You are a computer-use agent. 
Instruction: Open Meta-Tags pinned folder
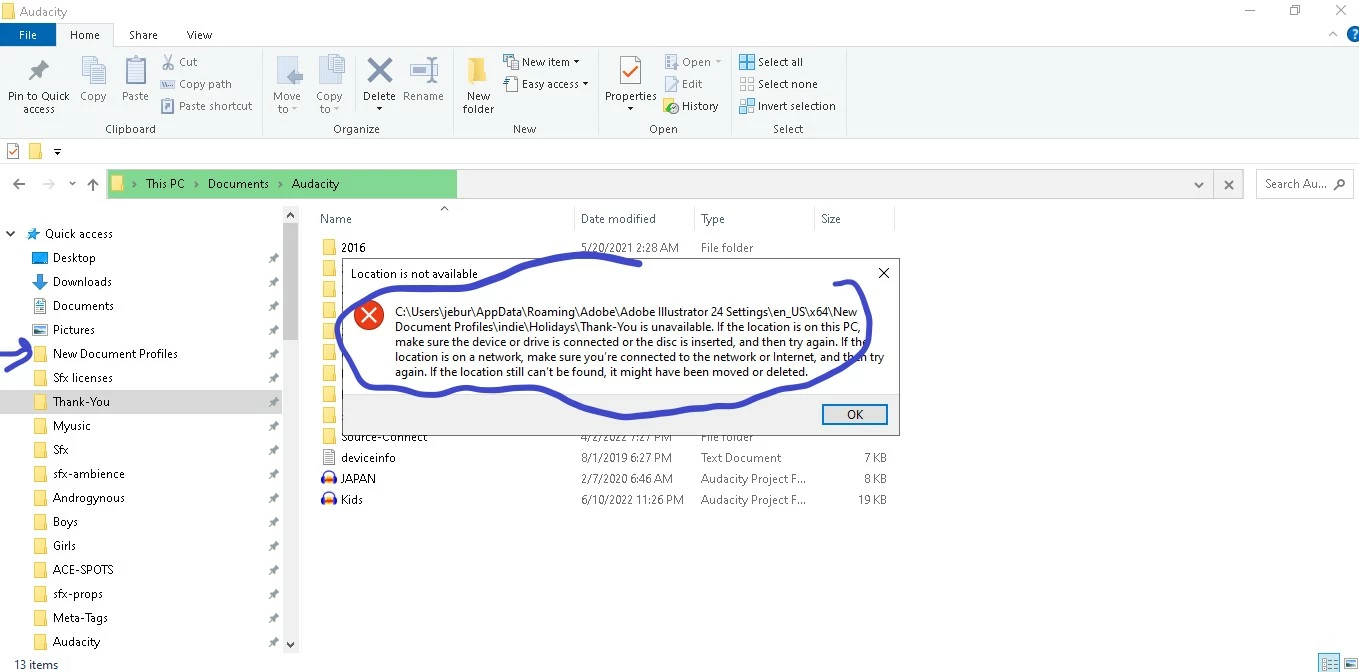pos(80,618)
